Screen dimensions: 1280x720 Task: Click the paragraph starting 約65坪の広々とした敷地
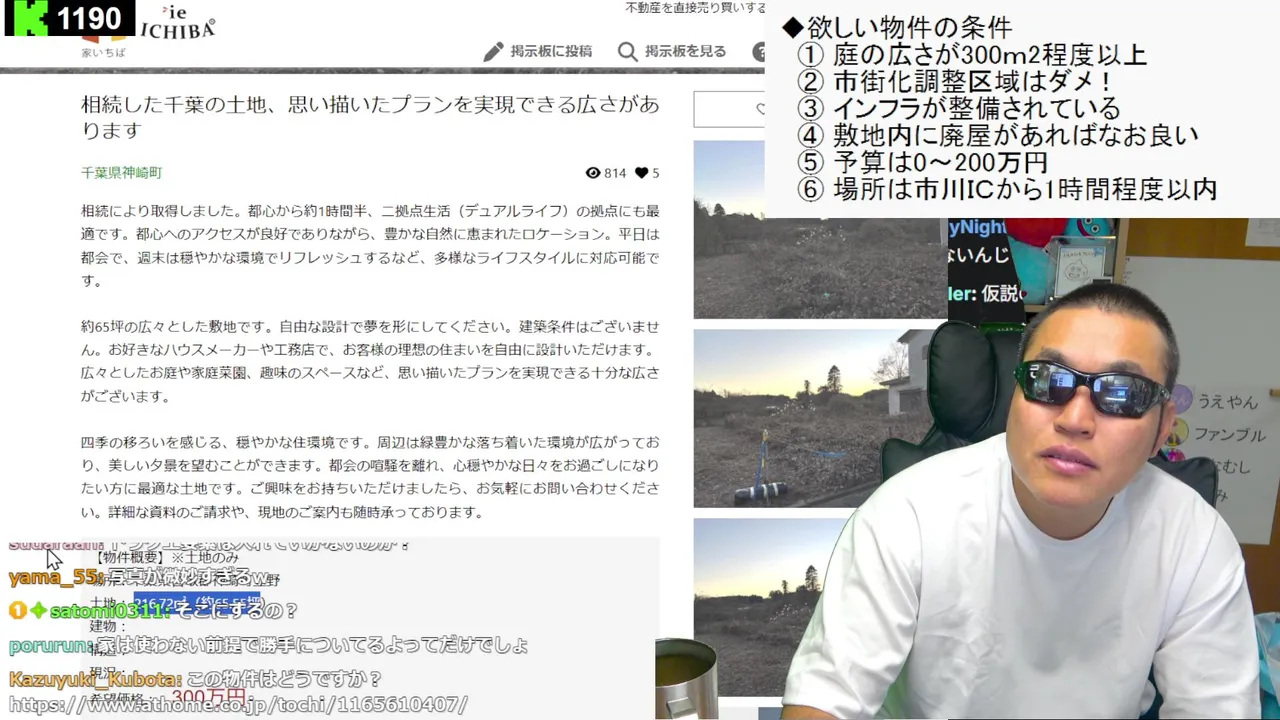370,361
